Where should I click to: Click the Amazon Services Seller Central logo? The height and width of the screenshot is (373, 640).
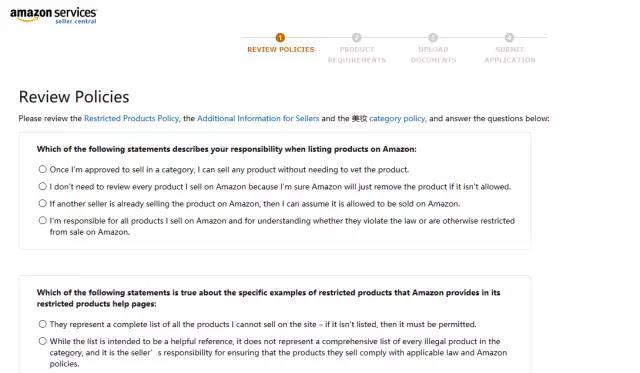click(x=53, y=16)
